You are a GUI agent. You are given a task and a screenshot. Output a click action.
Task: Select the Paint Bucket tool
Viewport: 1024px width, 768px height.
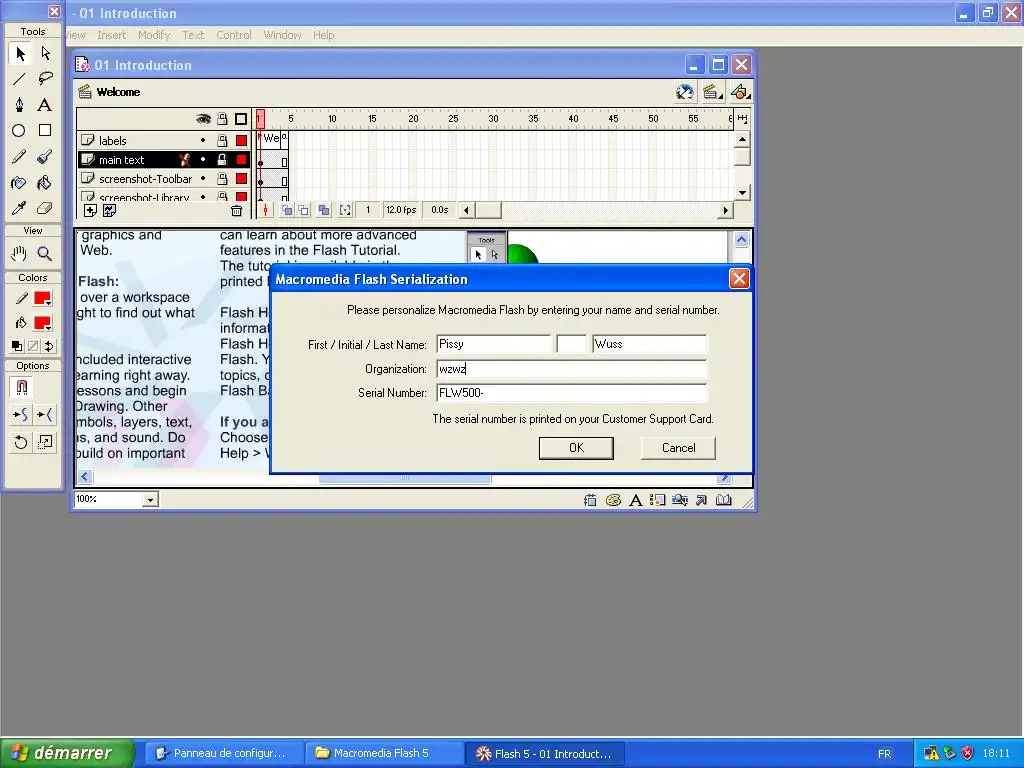point(45,183)
